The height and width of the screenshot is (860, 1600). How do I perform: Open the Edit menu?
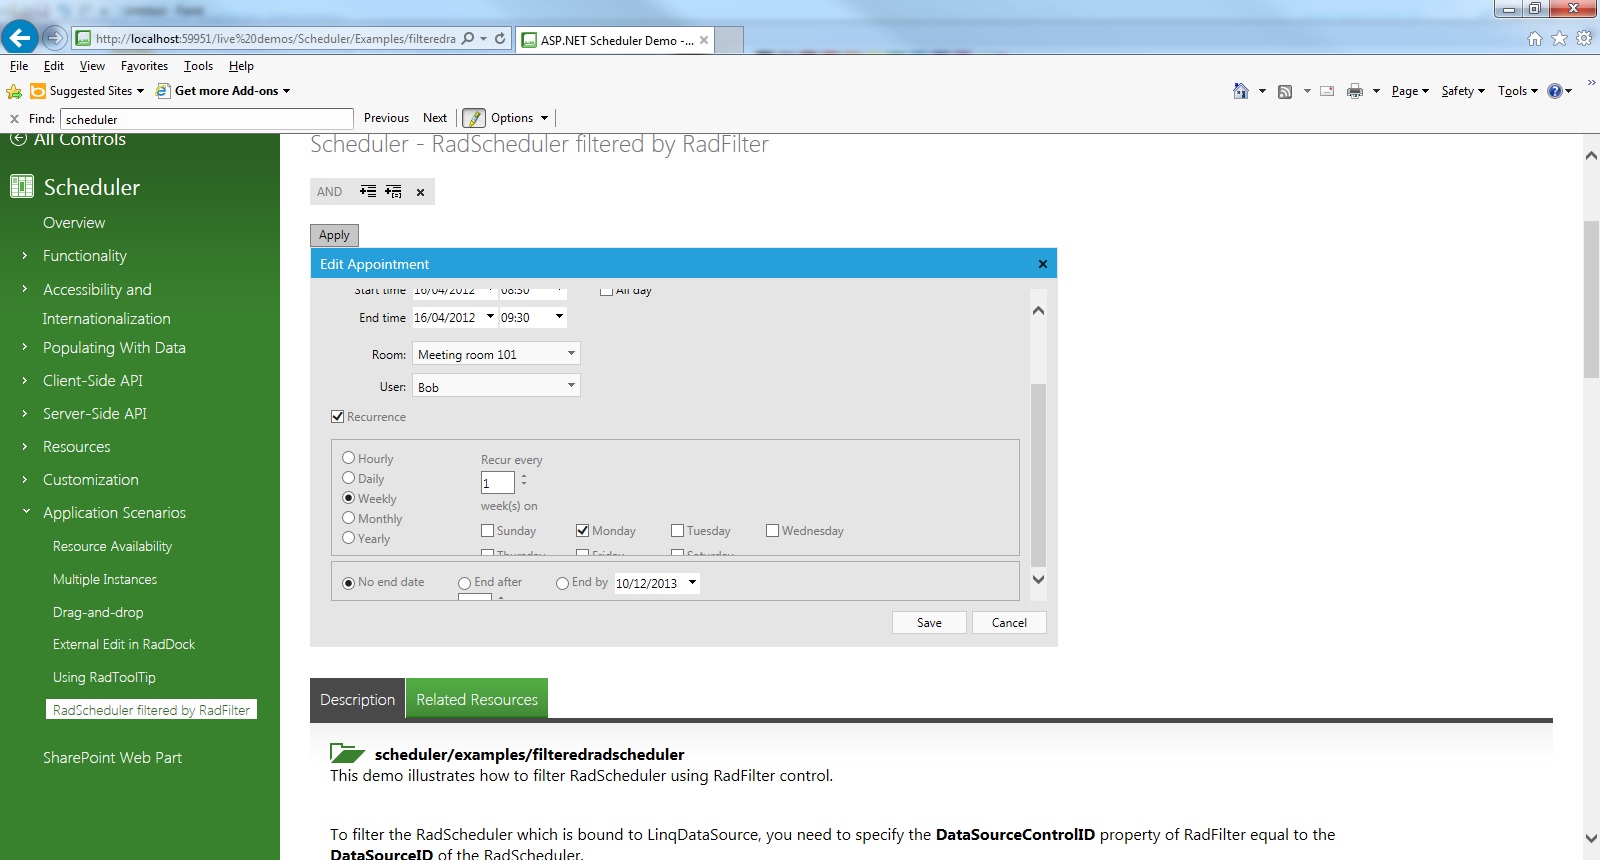coord(54,66)
